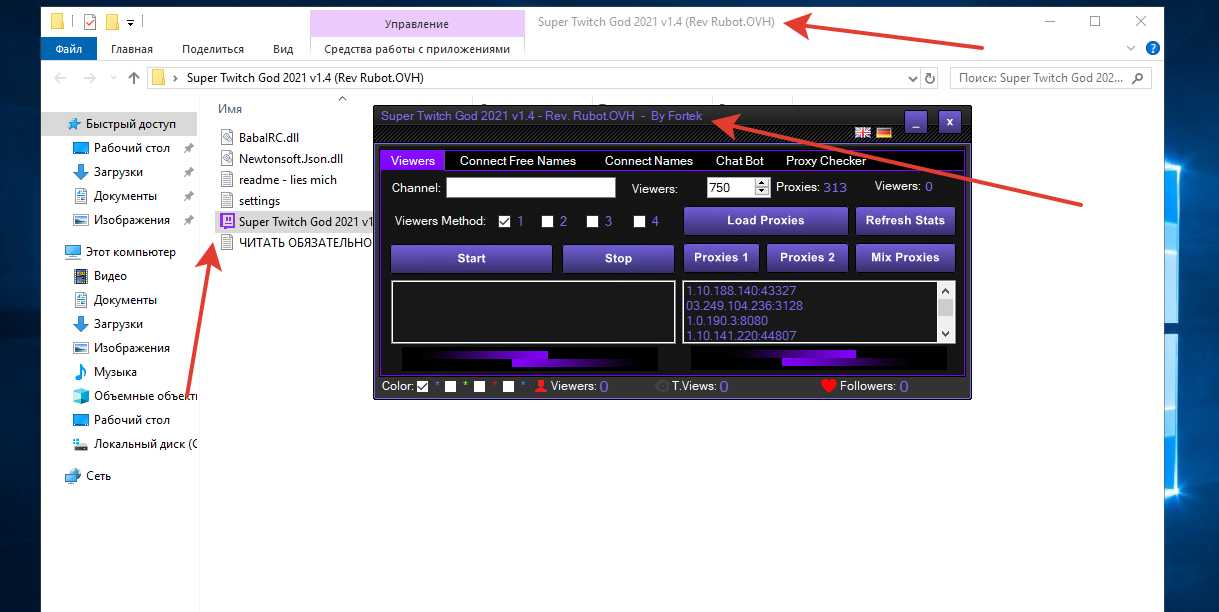Click the Channel input field

(x=530, y=187)
